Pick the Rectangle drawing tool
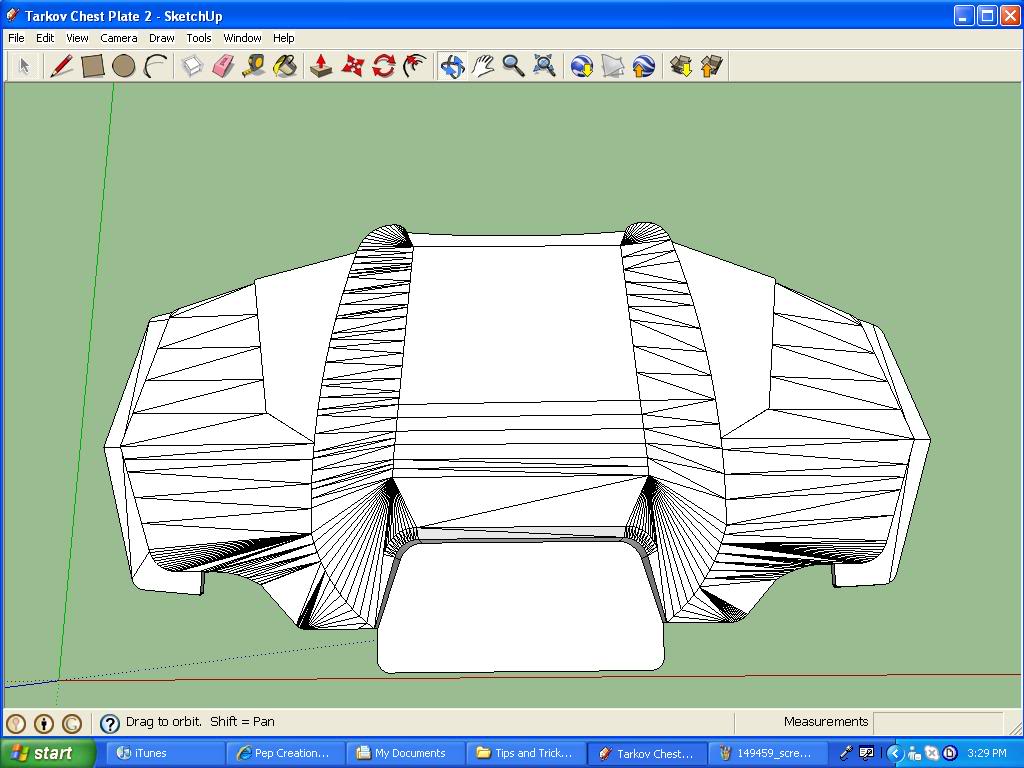The width and height of the screenshot is (1024, 768). click(x=93, y=66)
